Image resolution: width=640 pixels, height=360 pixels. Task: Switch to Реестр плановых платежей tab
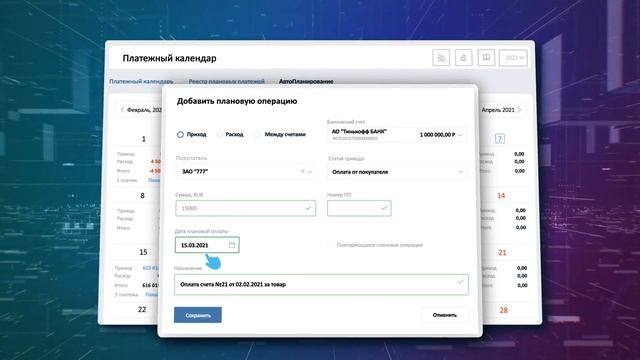pos(227,81)
